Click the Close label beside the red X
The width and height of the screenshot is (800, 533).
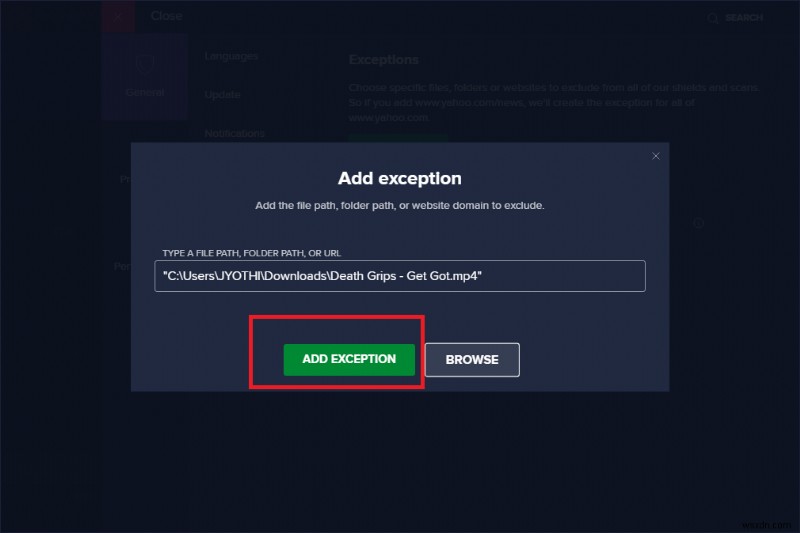point(166,16)
